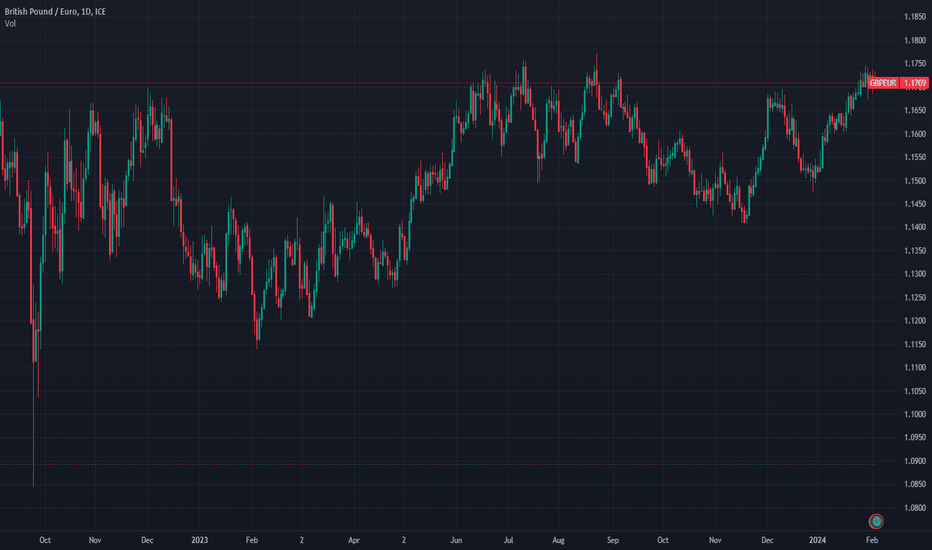Click the 1.0950 price axis value
932x550 pixels.
(915, 438)
